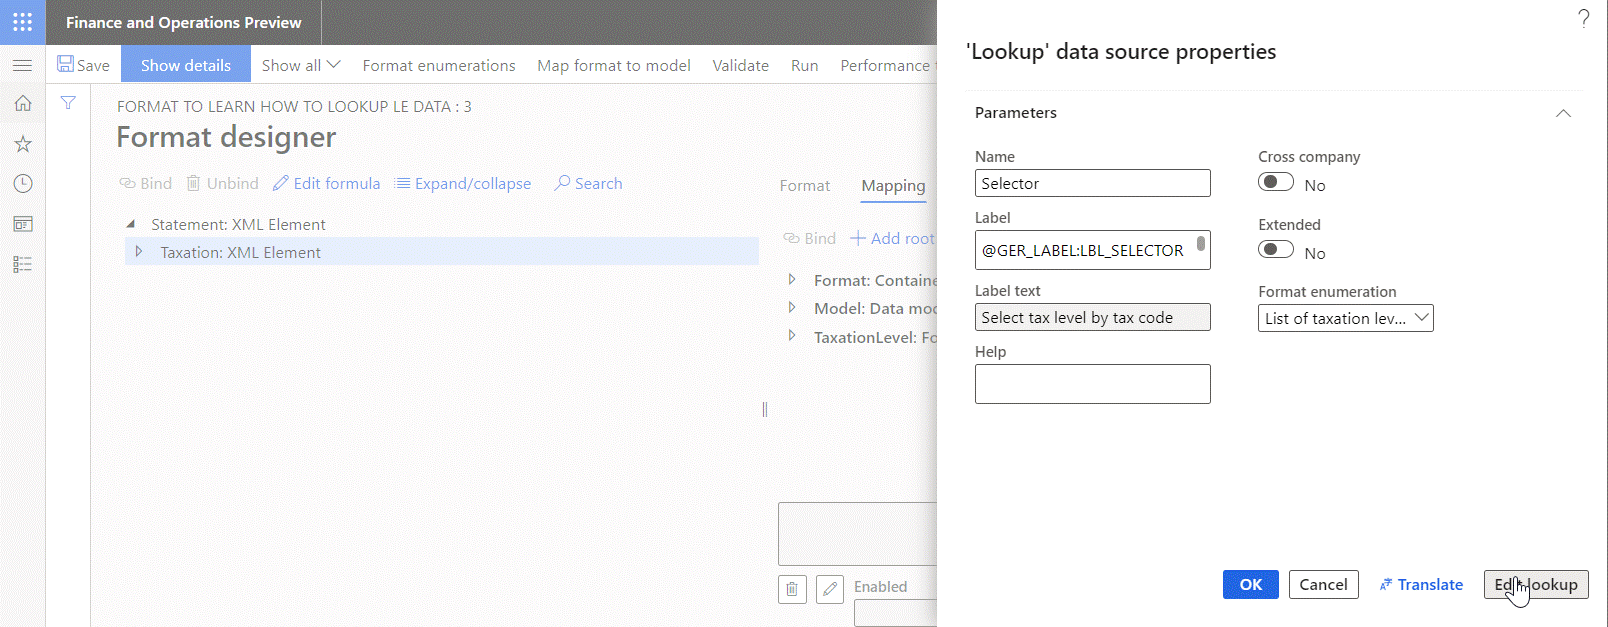This screenshot has width=1608, height=627.
Task: Open Format enumerations
Action: 439,65
